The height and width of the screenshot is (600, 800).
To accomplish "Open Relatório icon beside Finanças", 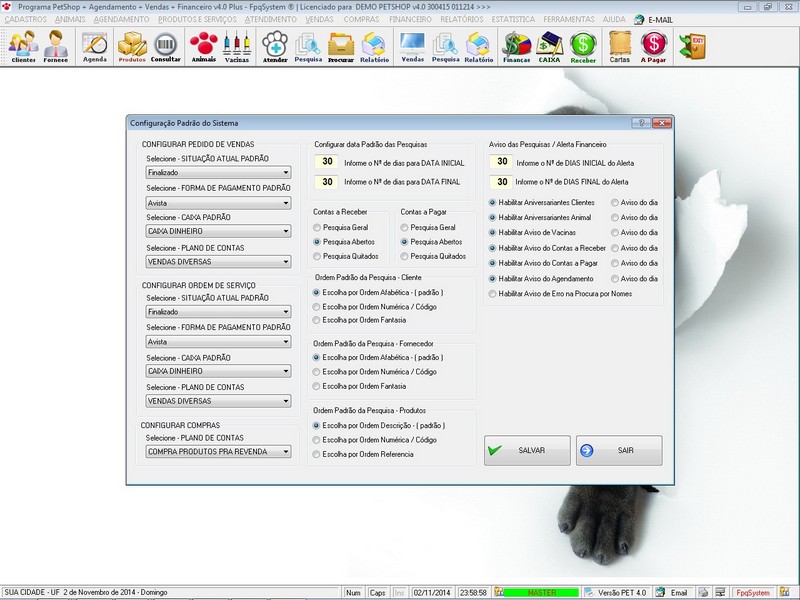I will click(x=479, y=46).
